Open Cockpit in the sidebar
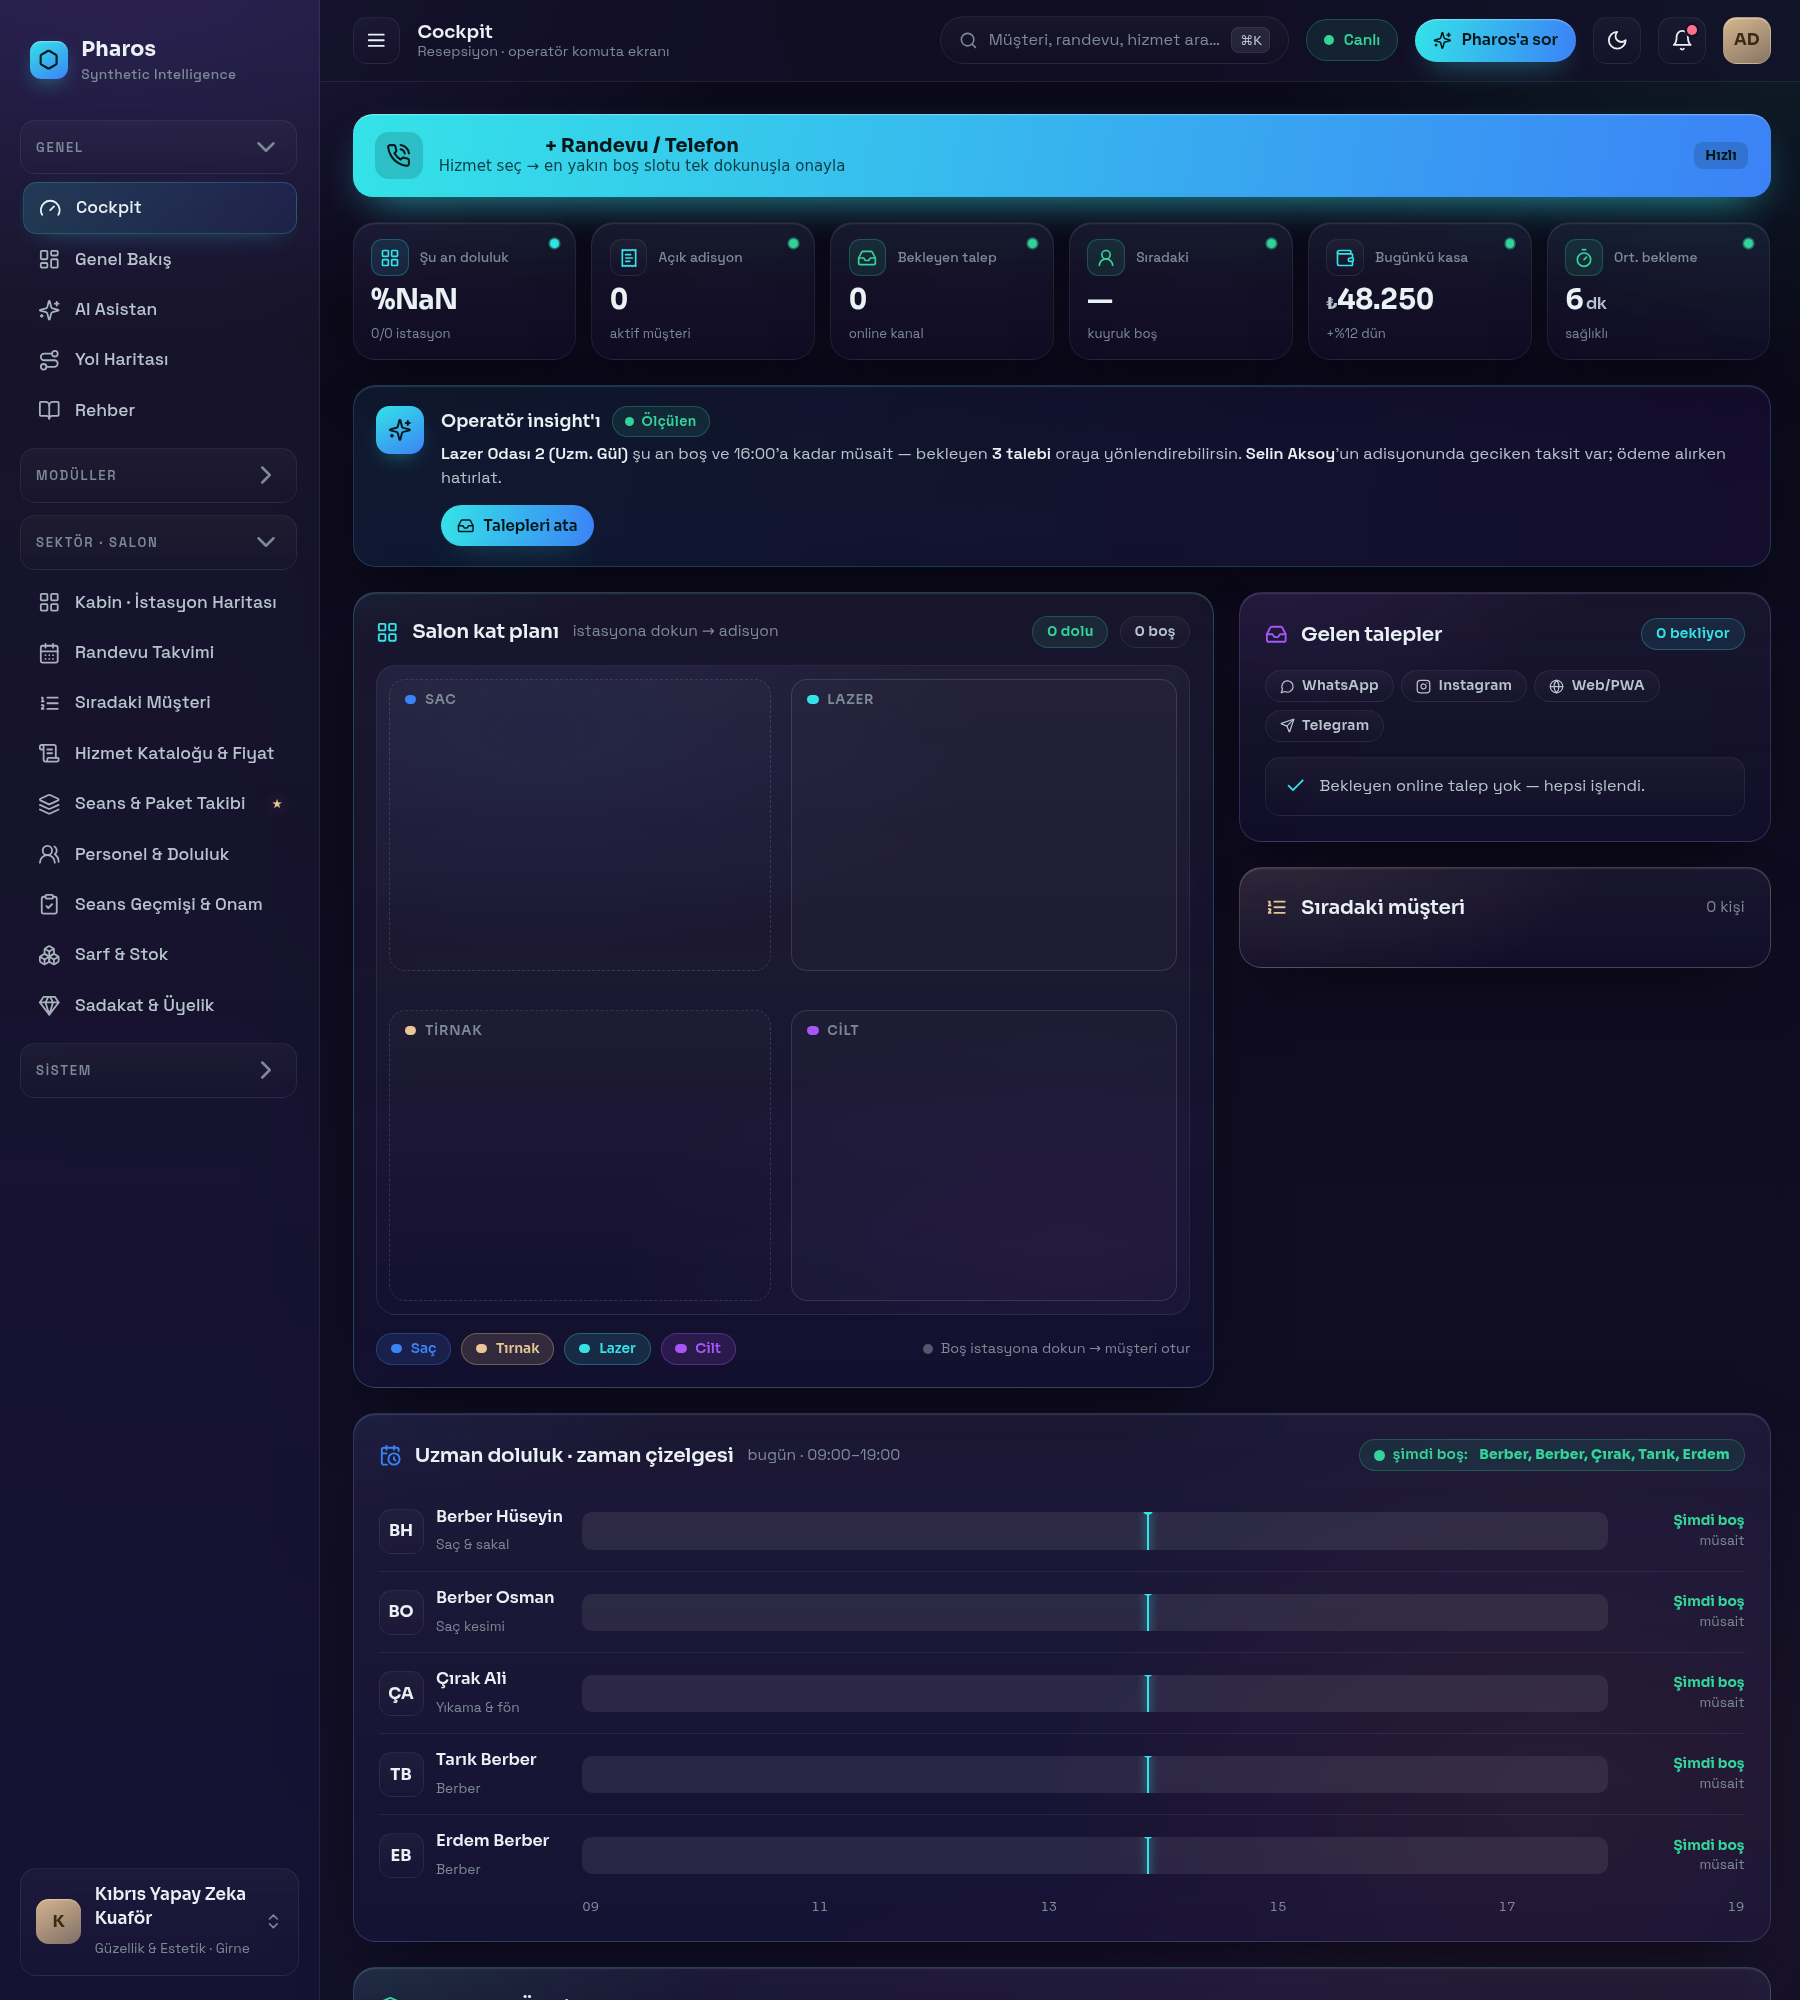1800x2000 pixels. point(159,208)
